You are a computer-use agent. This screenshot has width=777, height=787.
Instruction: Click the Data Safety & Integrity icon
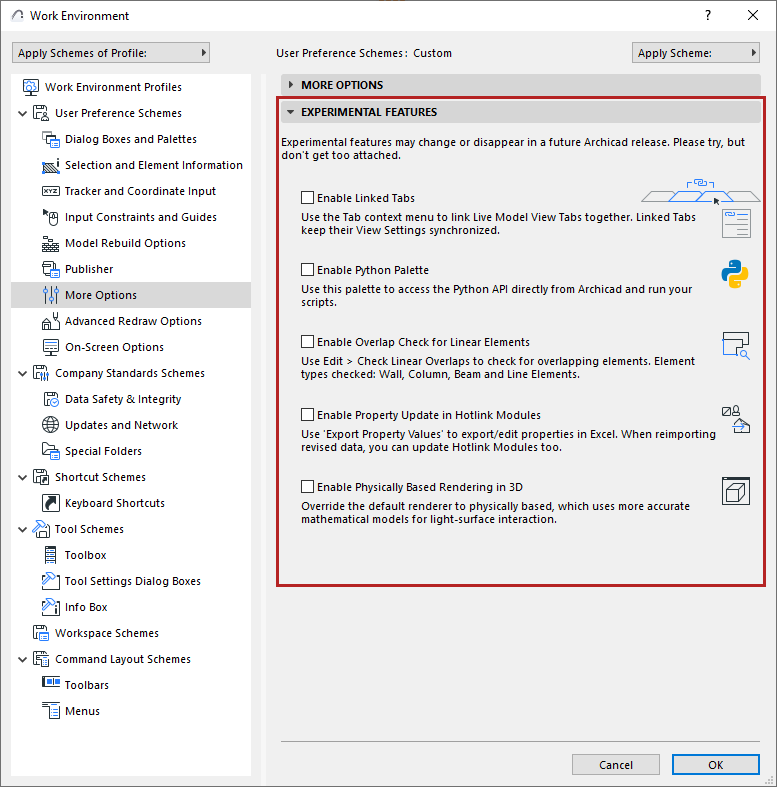click(x=51, y=400)
